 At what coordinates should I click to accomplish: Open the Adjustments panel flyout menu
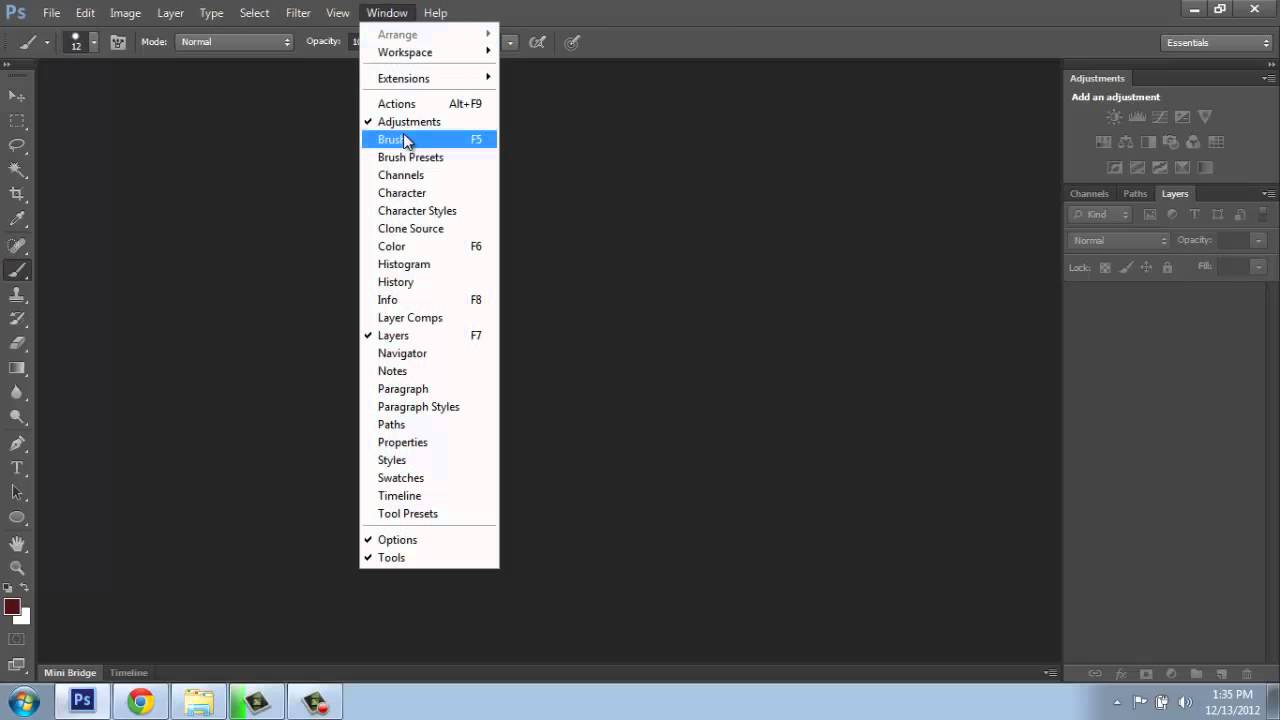[1268, 78]
